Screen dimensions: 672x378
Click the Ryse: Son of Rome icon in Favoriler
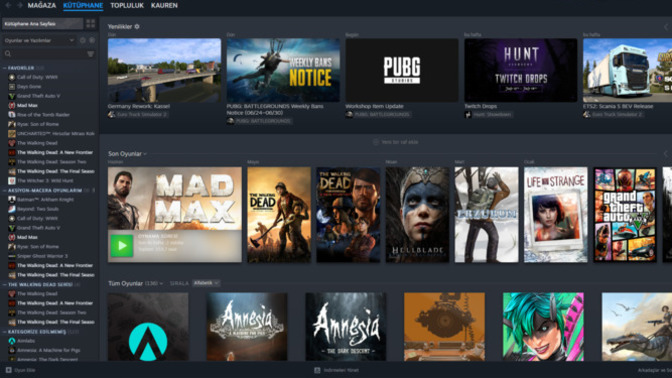click(12, 124)
